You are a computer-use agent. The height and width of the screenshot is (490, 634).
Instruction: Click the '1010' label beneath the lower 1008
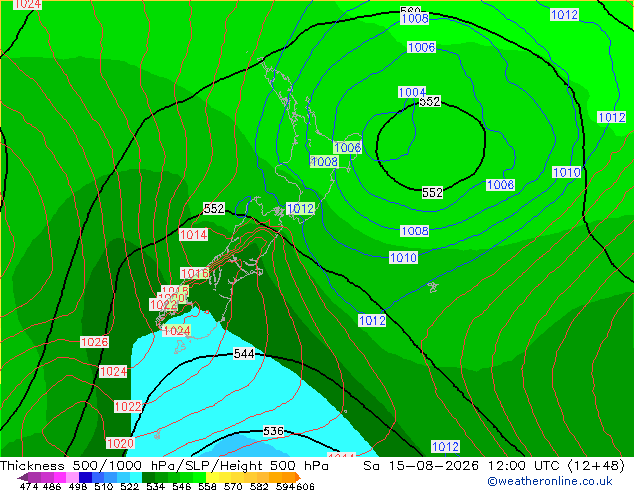[x=403, y=258]
